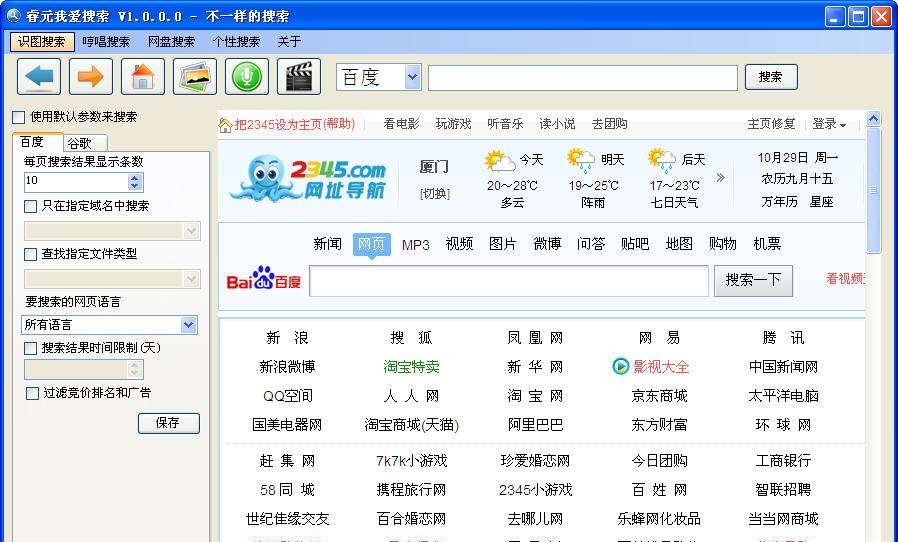Viewport: 898px width, 542px height.
Task: Open the home page house icon
Action: (x=143, y=76)
